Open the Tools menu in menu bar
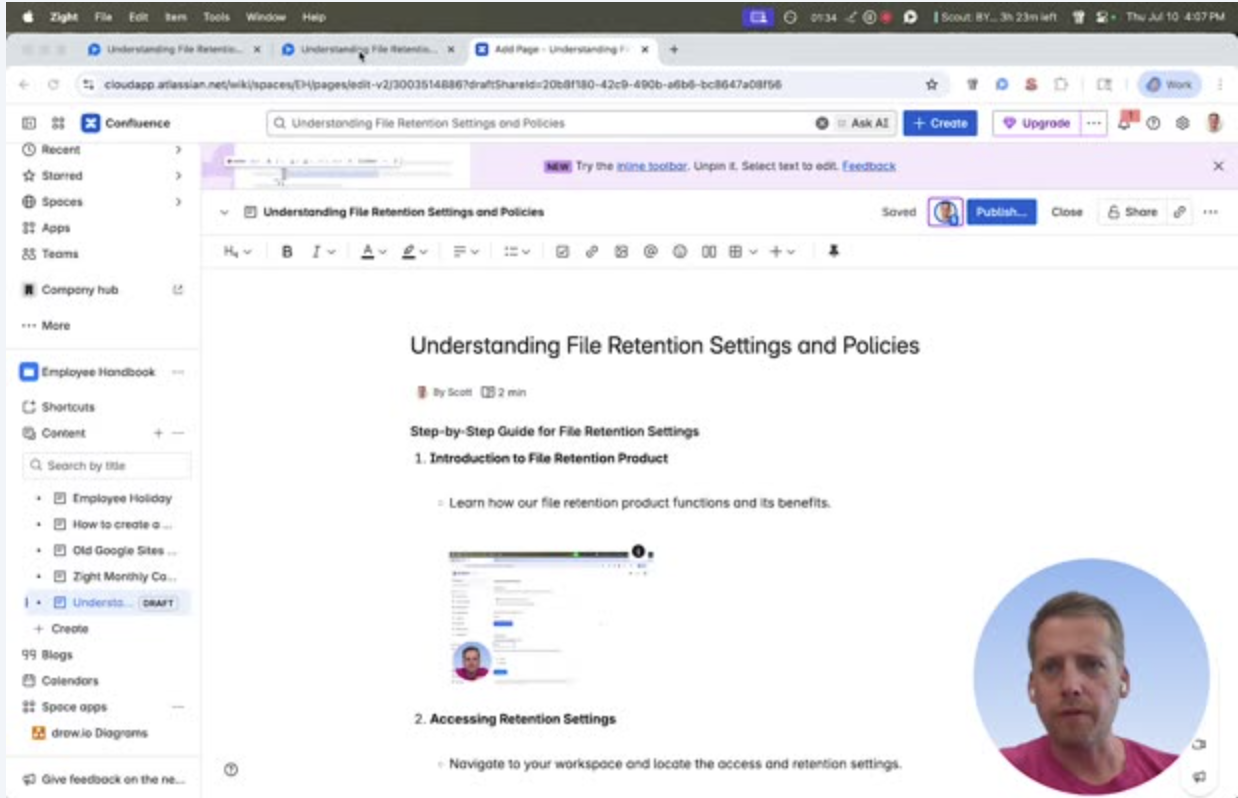This screenshot has width=1238, height=798. click(216, 17)
